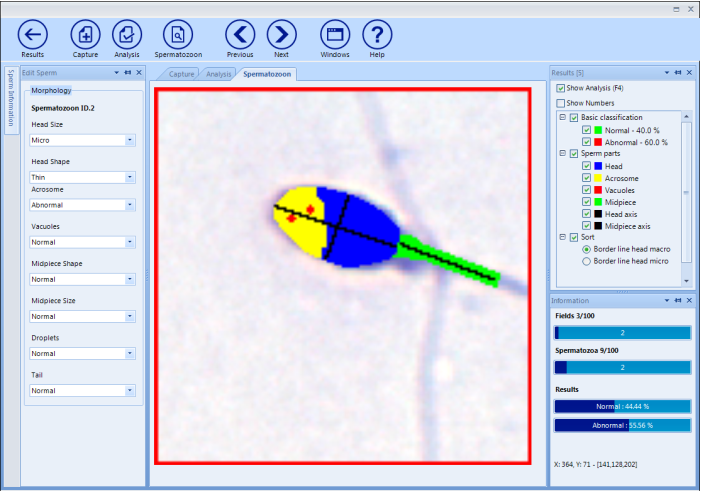Viewport: 701px width, 491px height.
Task: Click the Spermatozoon ID.2 label
Action: click(x=63, y=108)
